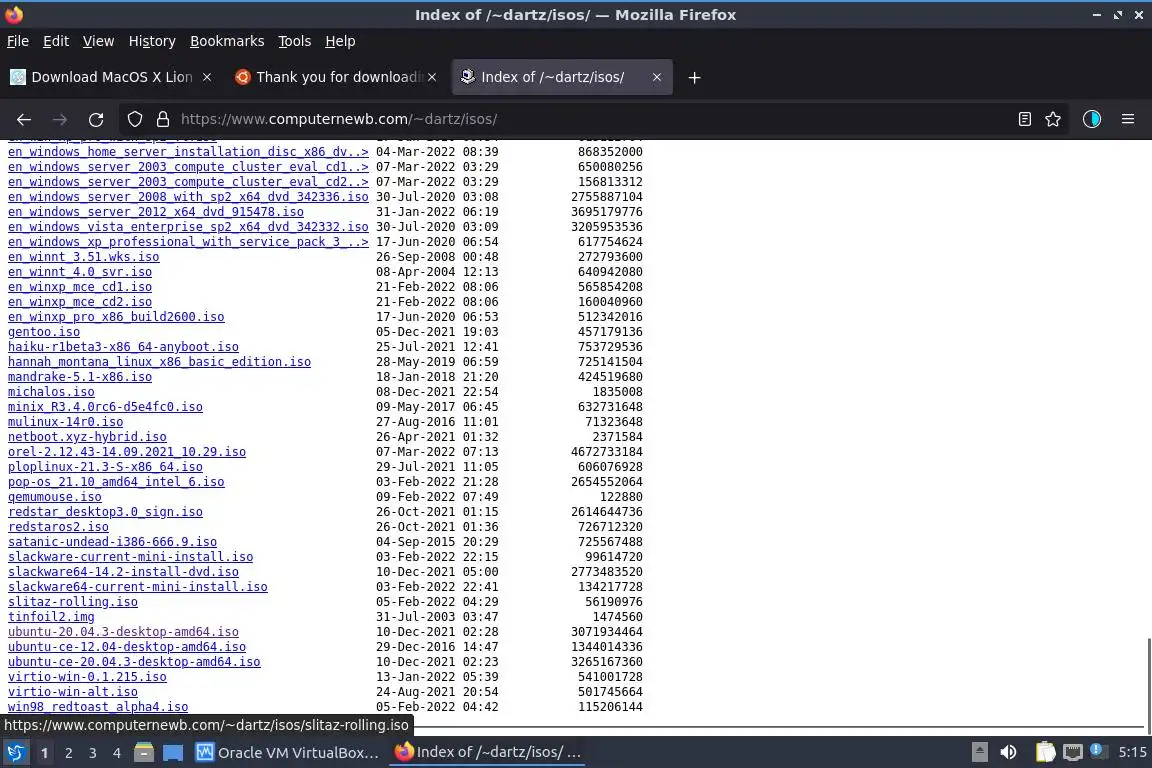Download minix_R3.4.0rc6-d5e4fc0.iso
The image size is (1152, 768).
(x=105, y=406)
